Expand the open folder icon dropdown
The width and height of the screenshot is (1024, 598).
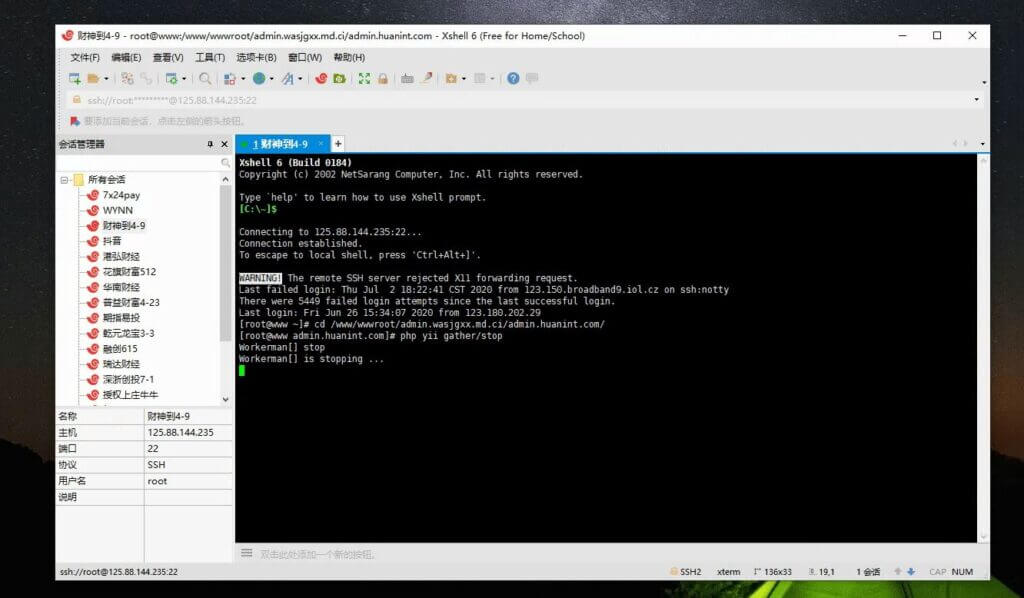click(105, 79)
